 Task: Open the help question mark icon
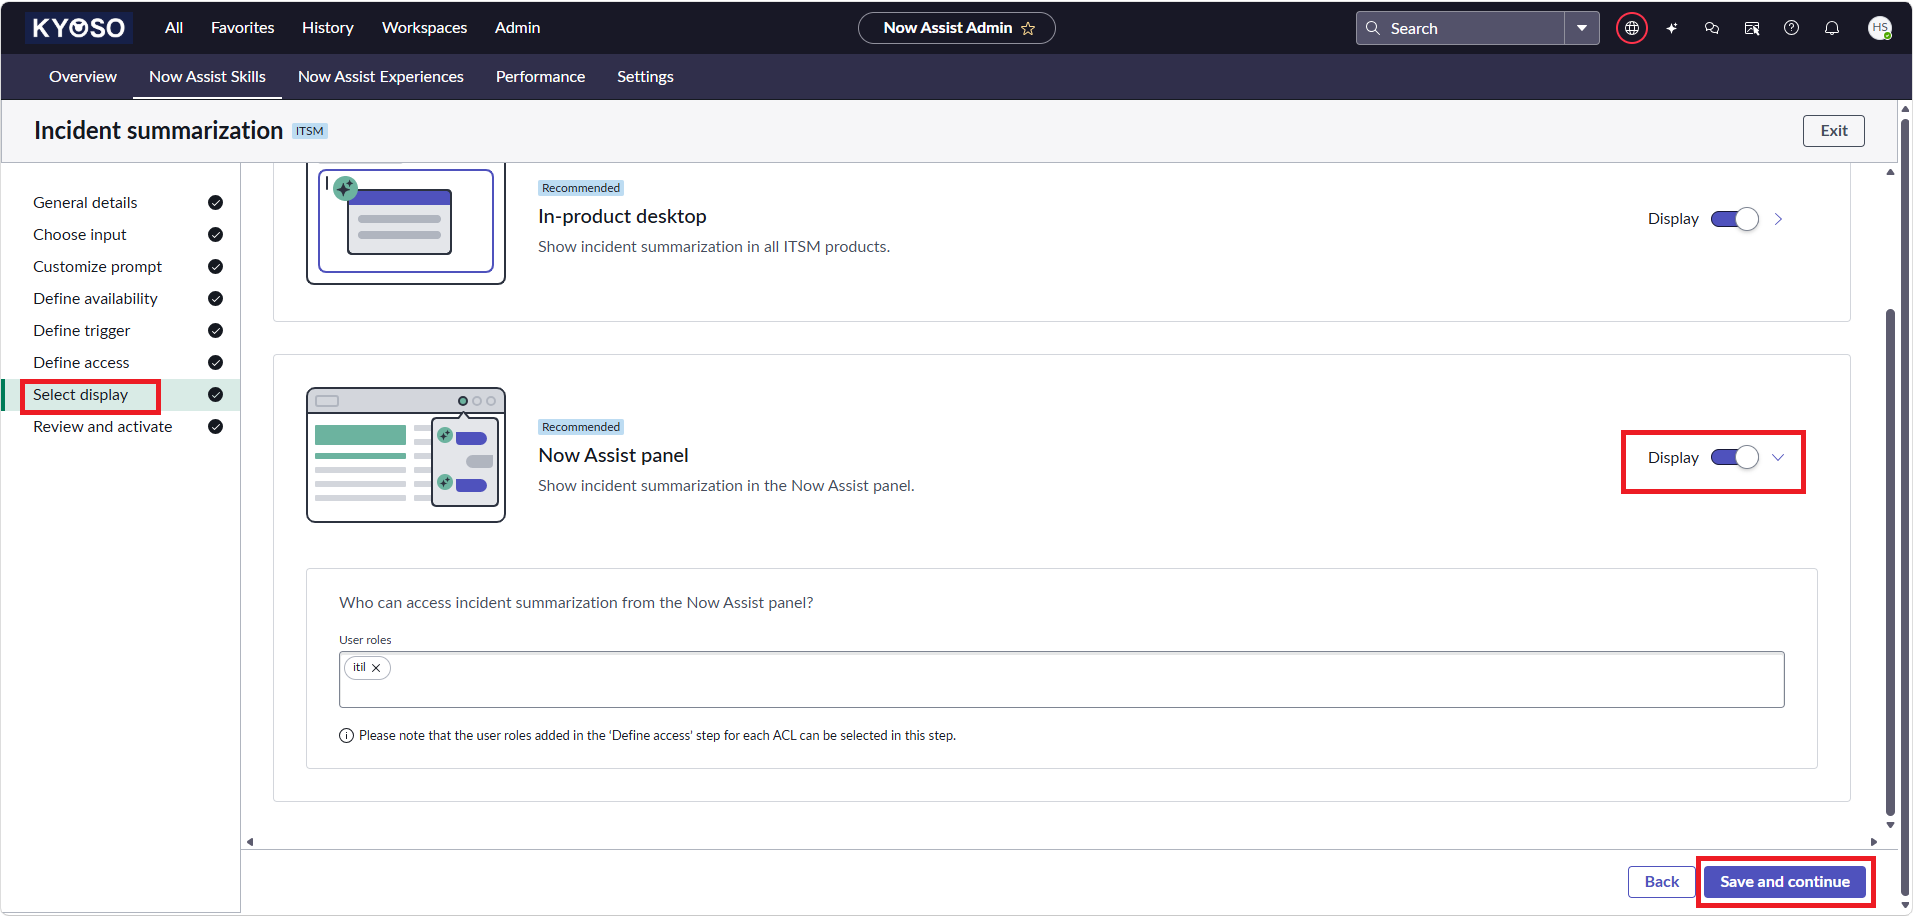[x=1792, y=28]
